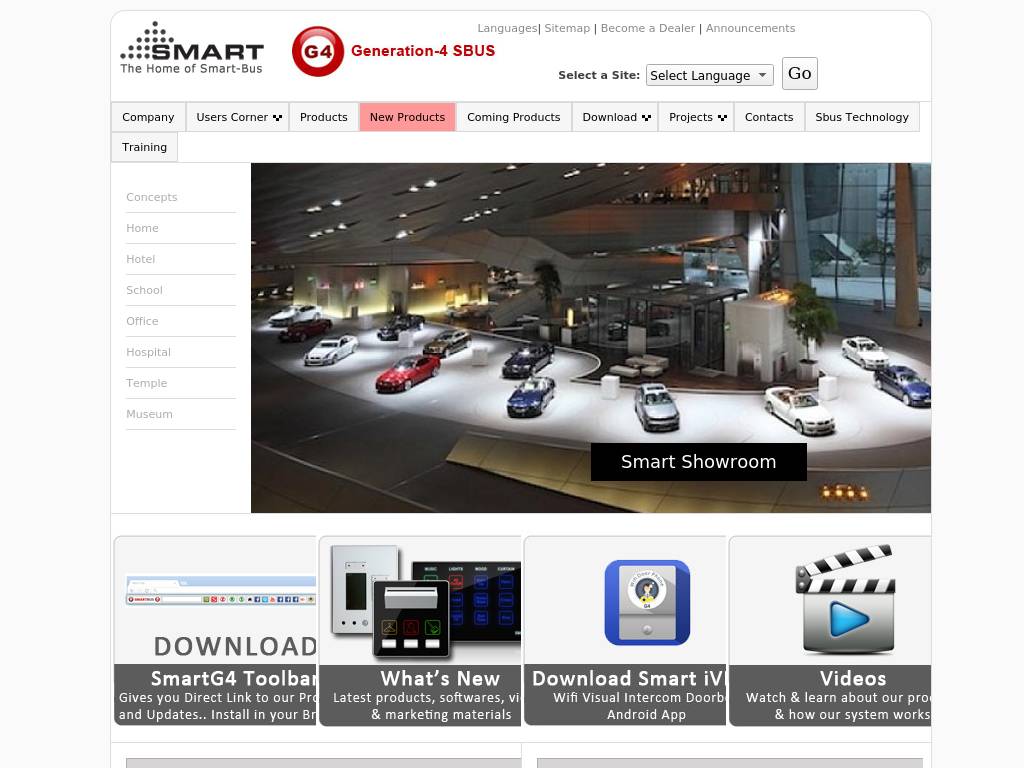Click the red G4 Generation-4 badge
The width and height of the screenshot is (1024, 768).
click(318, 51)
